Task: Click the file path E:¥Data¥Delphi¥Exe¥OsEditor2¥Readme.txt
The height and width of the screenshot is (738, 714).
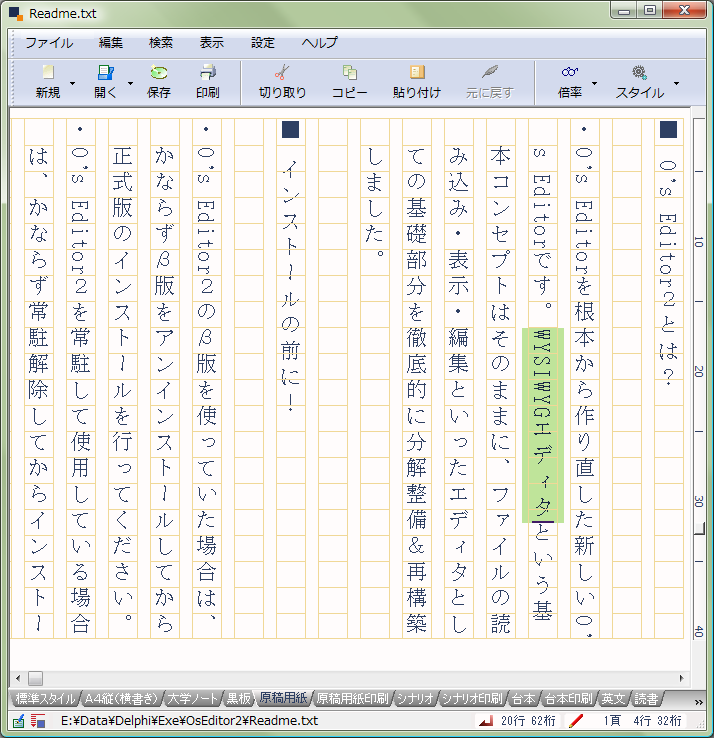Action: [190, 721]
